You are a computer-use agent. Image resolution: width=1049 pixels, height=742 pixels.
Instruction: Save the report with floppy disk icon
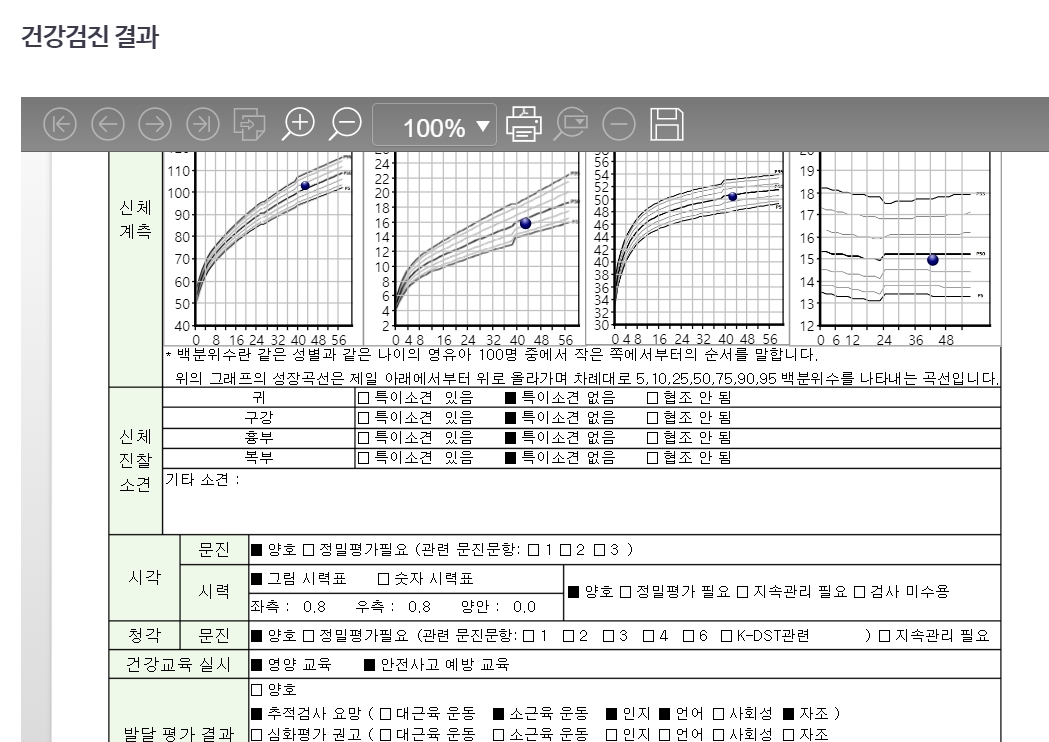667,124
